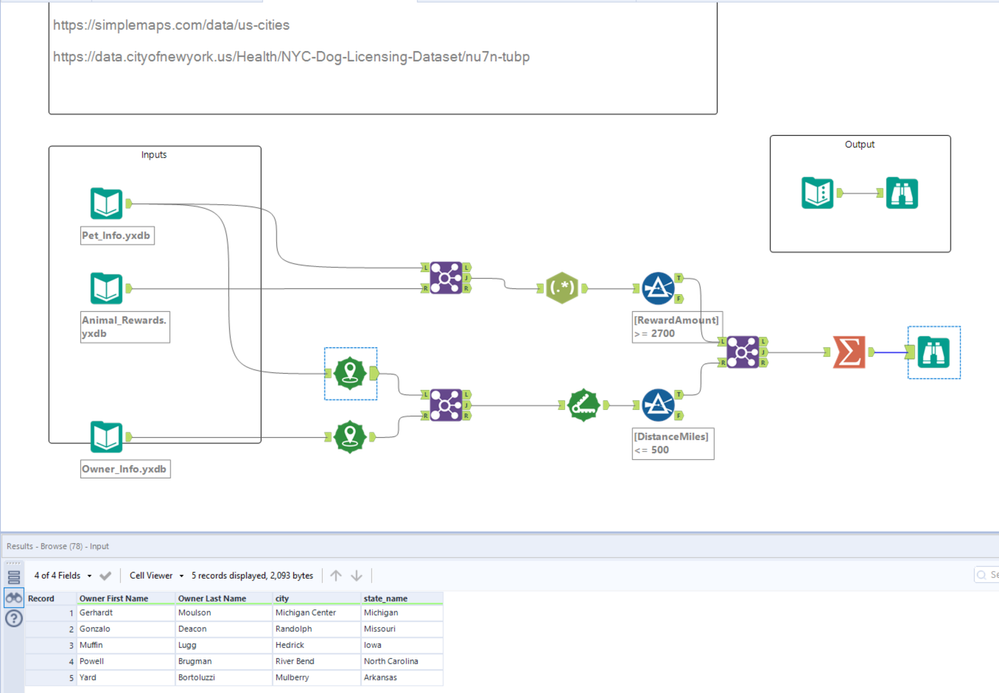Click the Owner Last Name column header

224,598
